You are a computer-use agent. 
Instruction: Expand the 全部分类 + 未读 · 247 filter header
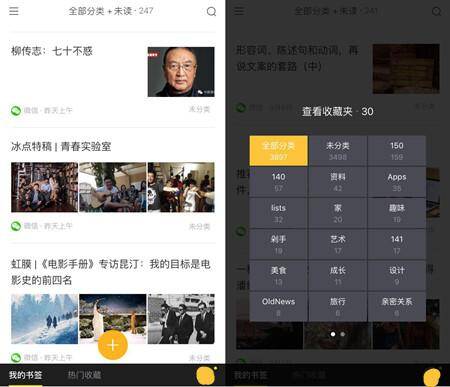click(x=111, y=11)
